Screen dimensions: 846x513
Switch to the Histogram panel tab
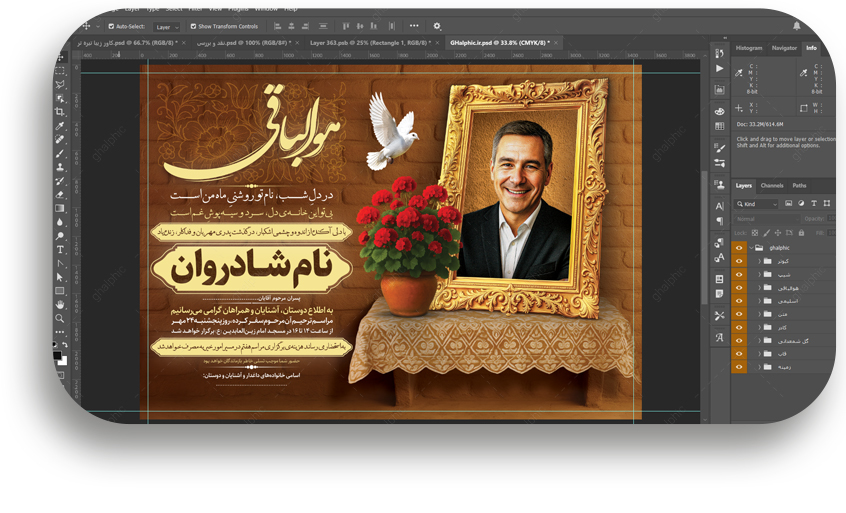click(x=749, y=48)
